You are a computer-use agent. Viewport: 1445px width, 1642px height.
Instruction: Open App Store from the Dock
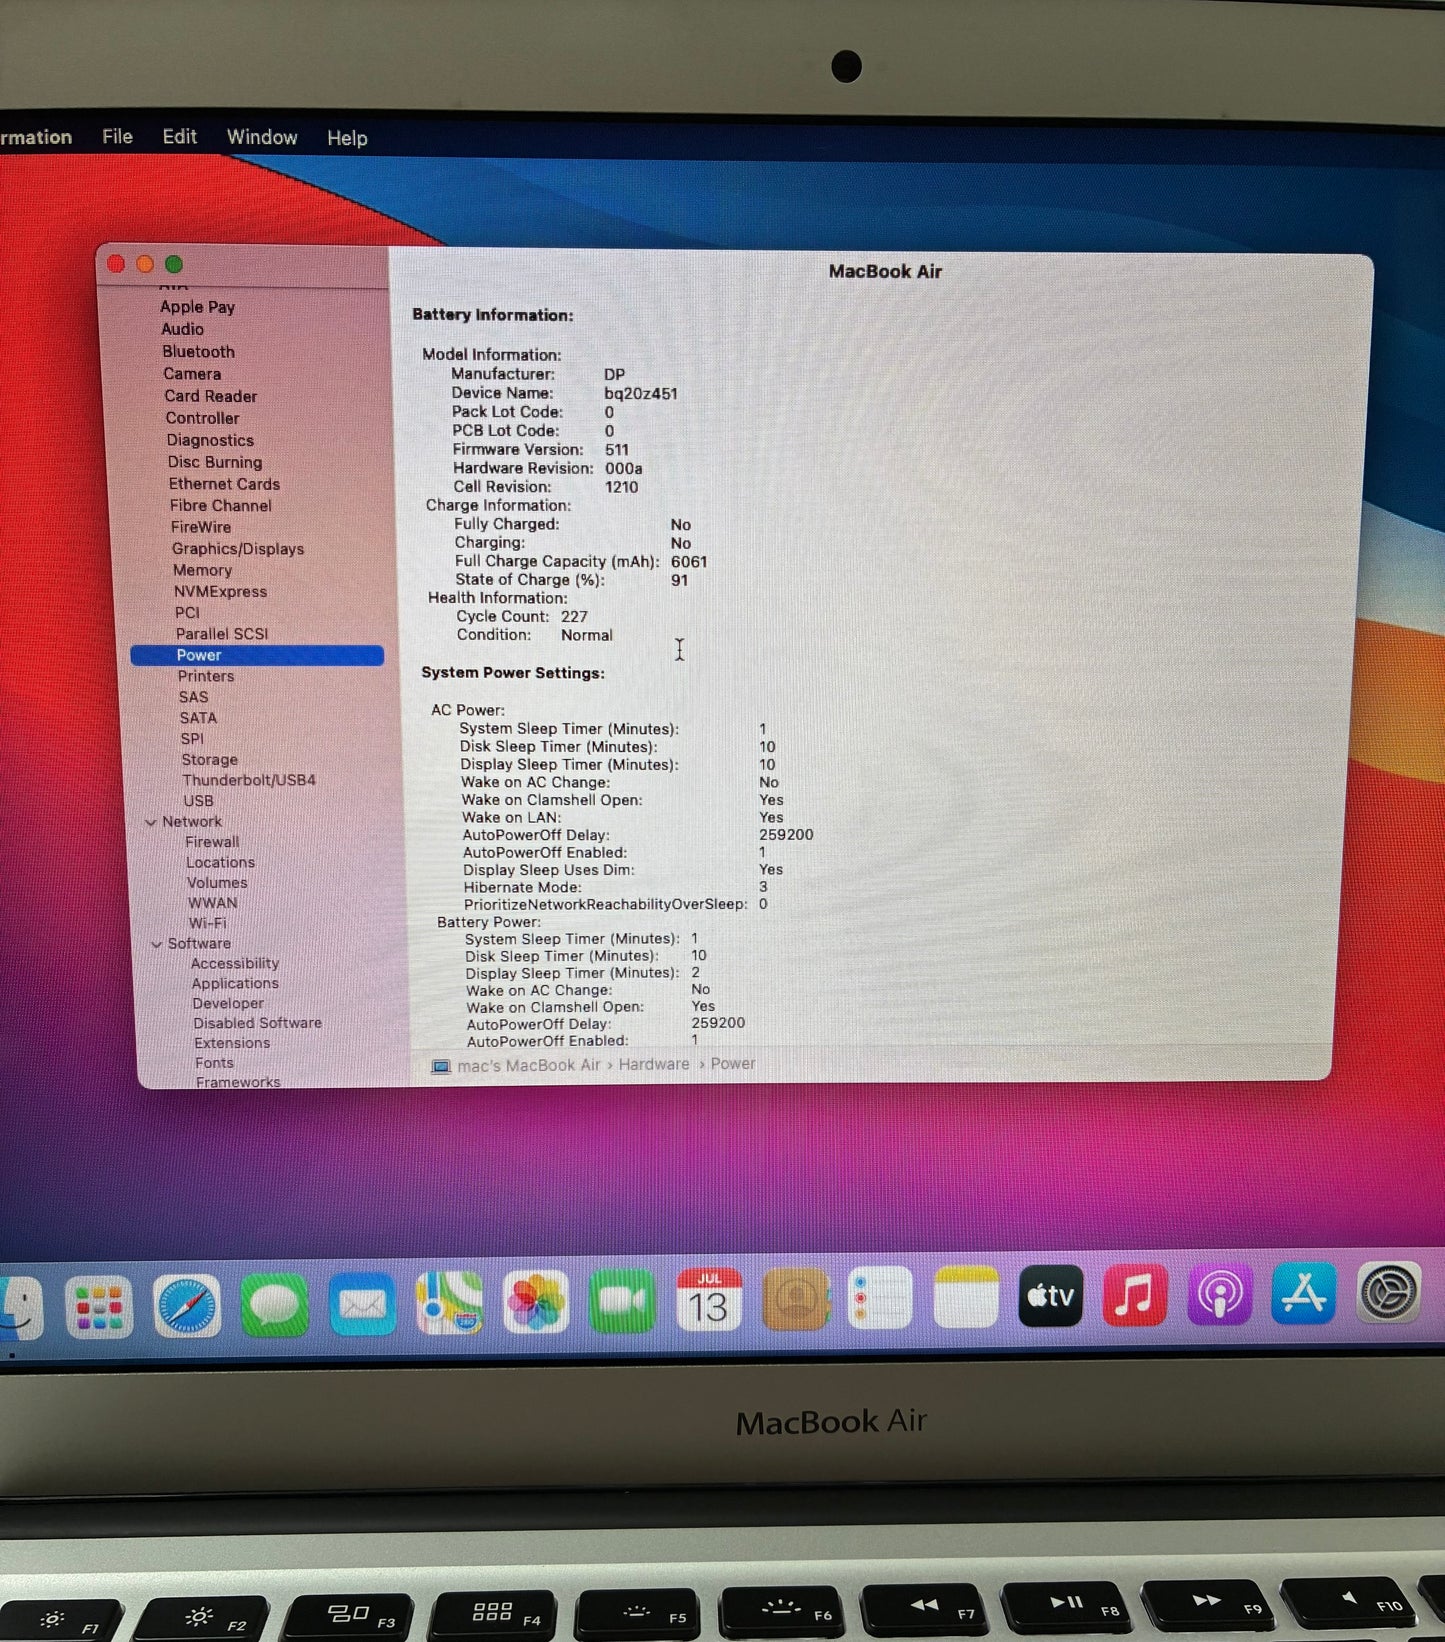[x=1304, y=1293]
